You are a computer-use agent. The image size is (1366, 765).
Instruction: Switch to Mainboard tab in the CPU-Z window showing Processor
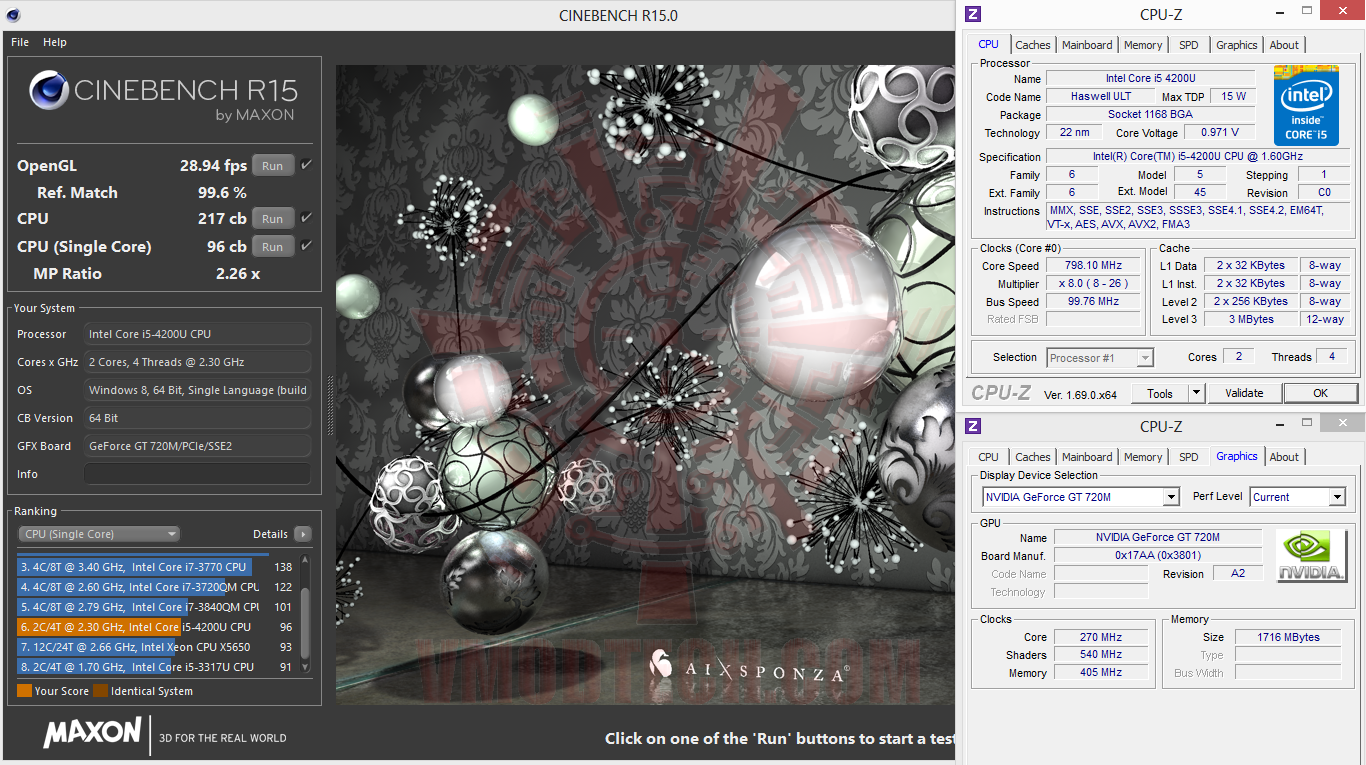tap(1087, 45)
